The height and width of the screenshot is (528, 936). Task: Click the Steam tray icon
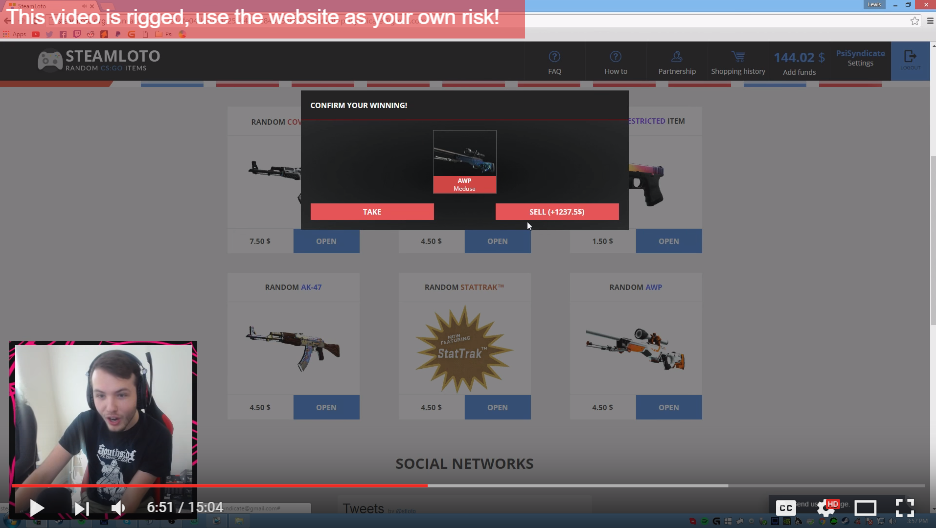coord(845,521)
